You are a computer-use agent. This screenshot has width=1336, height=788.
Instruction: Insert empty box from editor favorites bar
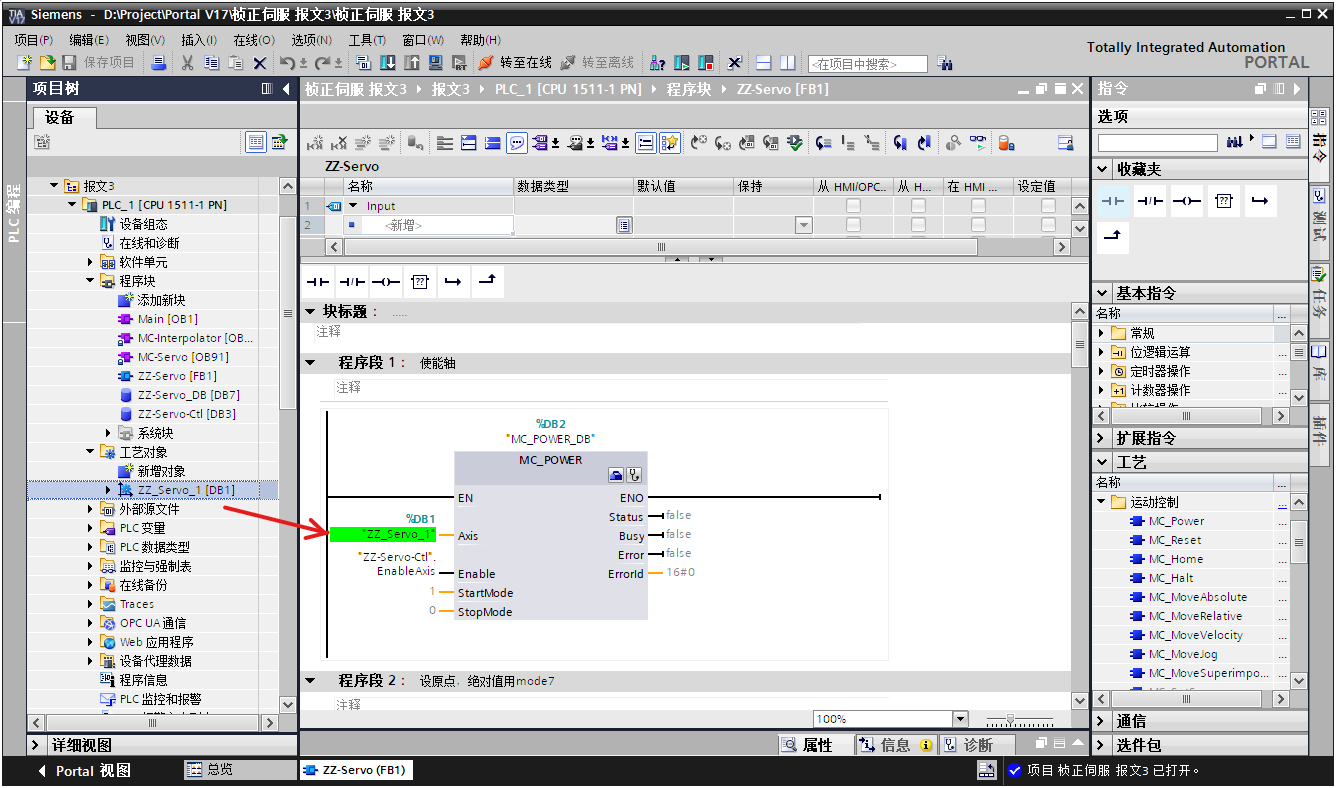pyautogui.click(x=420, y=282)
